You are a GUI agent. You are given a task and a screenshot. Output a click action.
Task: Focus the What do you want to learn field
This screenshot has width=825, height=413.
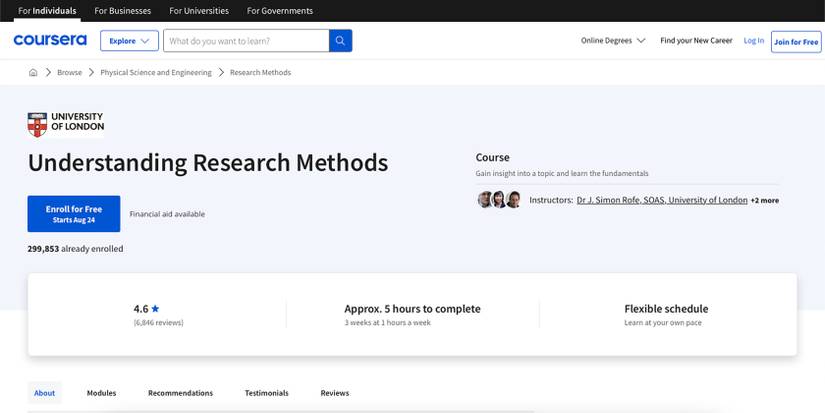(246, 41)
